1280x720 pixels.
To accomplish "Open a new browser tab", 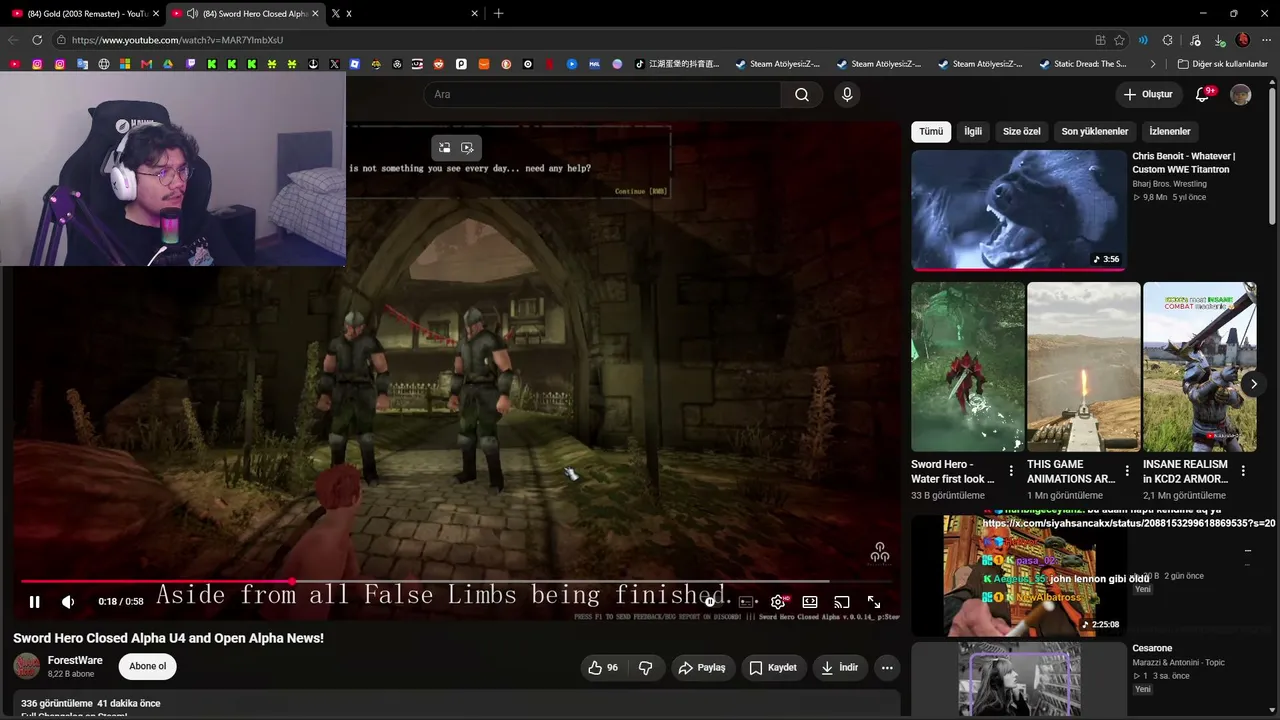I will click(498, 13).
